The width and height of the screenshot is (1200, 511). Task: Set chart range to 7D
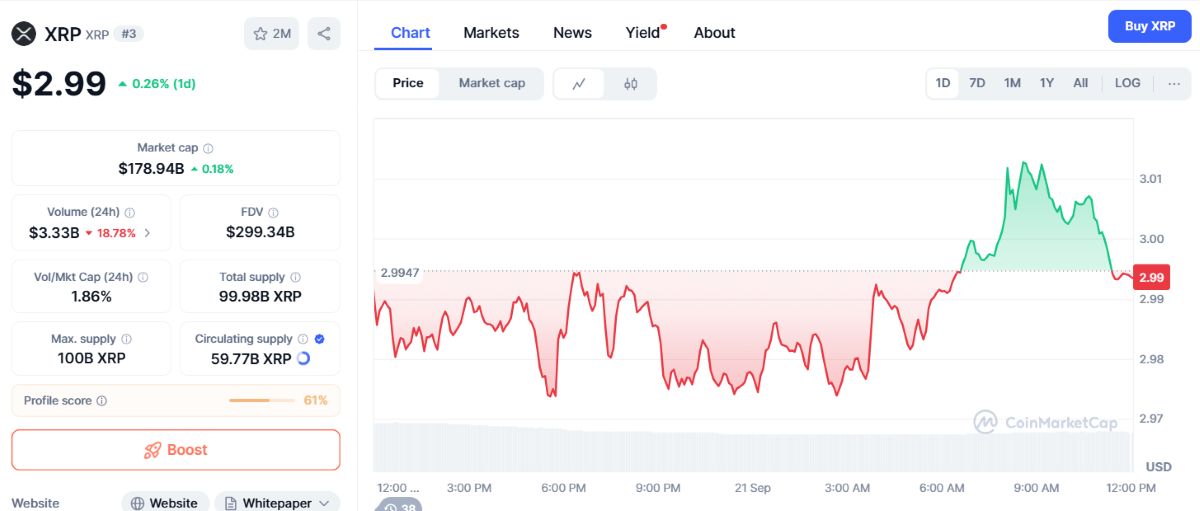tap(977, 83)
